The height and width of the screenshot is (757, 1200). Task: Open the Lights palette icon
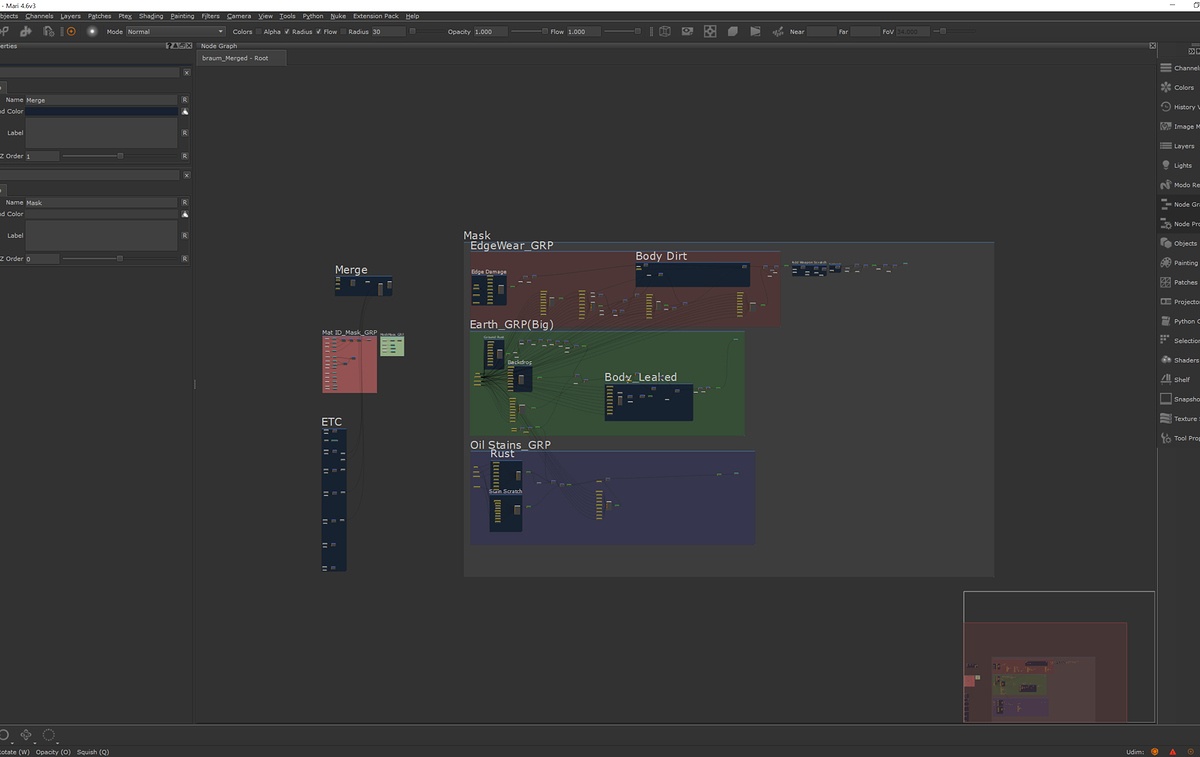coord(1165,165)
